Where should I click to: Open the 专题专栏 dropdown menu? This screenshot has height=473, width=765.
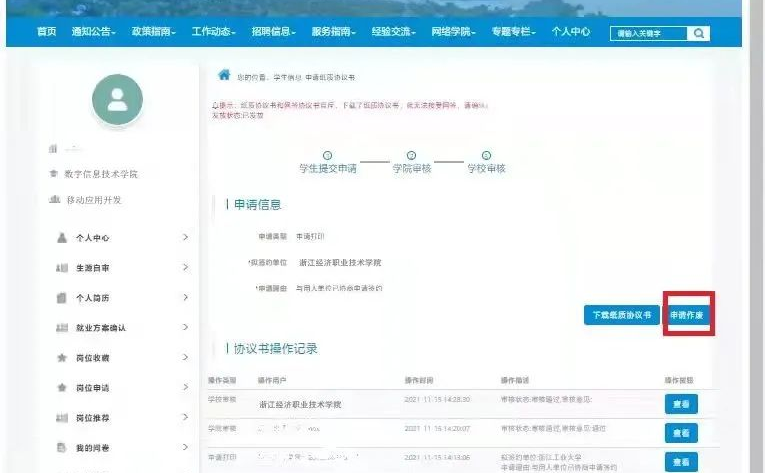pos(514,32)
